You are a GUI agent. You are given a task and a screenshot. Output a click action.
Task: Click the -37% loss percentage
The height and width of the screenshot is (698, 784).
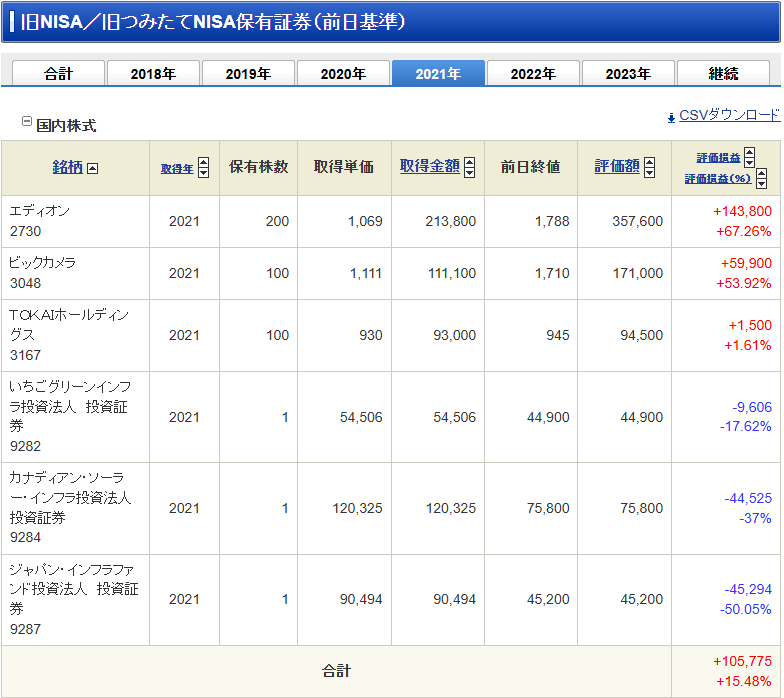click(x=756, y=518)
